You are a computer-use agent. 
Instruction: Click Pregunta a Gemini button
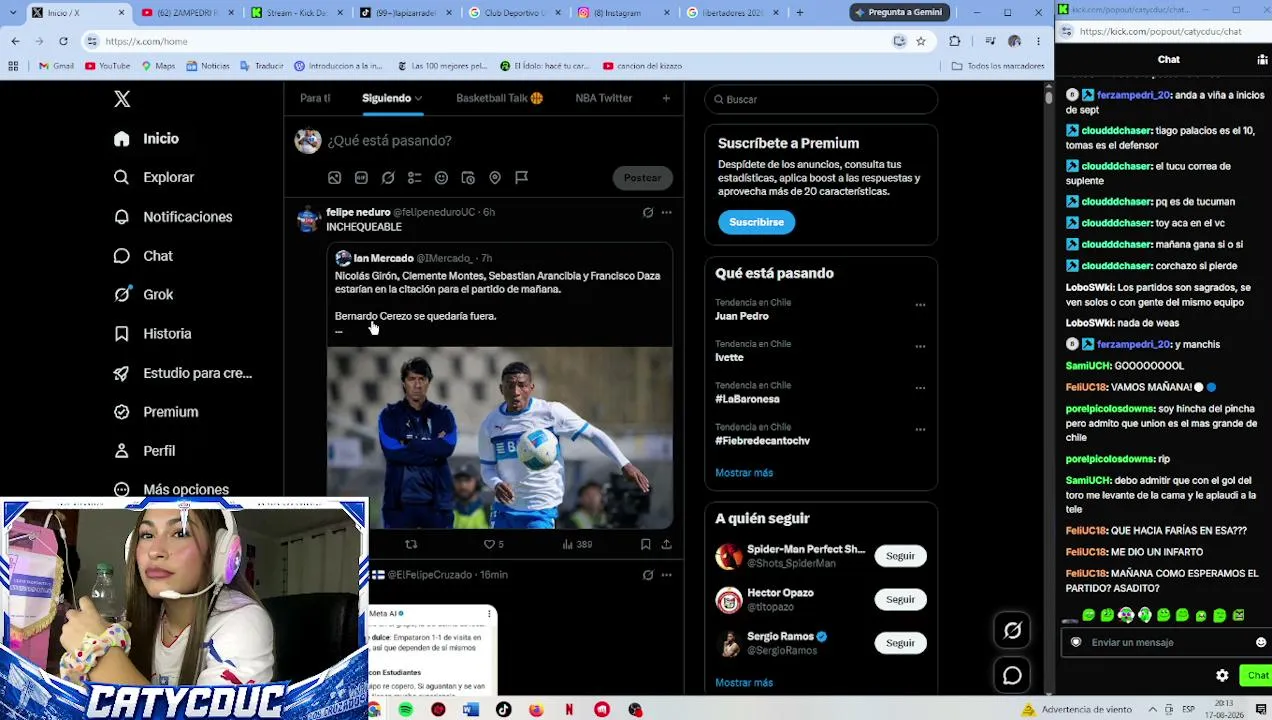(x=897, y=12)
